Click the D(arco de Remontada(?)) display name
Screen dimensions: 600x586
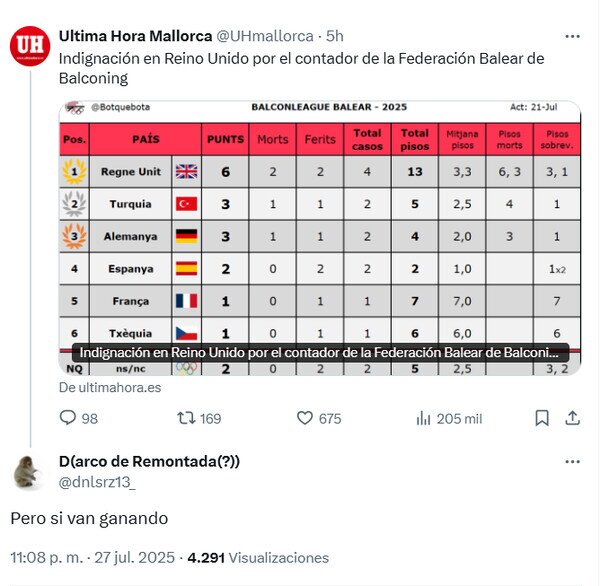(x=149, y=461)
